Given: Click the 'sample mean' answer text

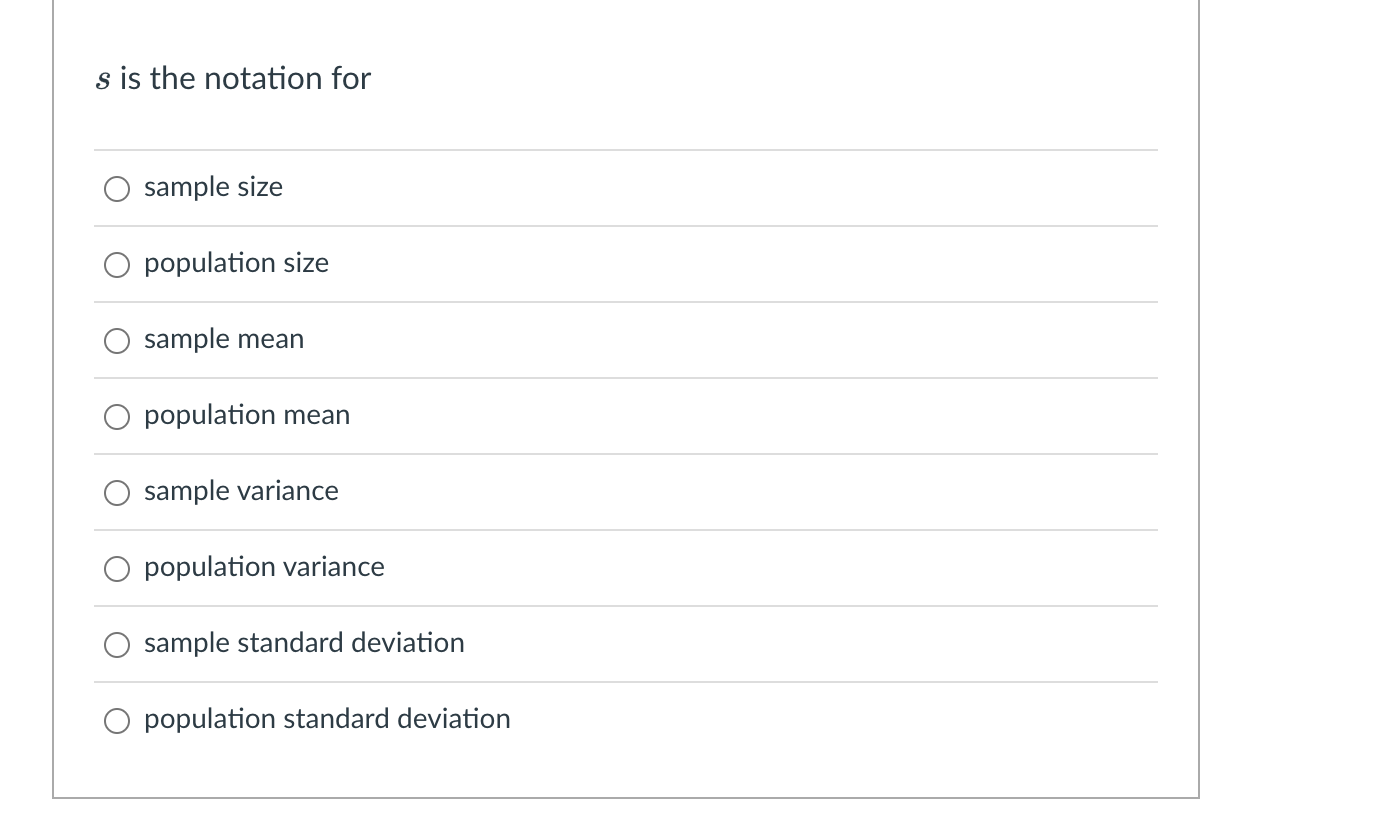Looking at the screenshot, I should click(x=223, y=339).
